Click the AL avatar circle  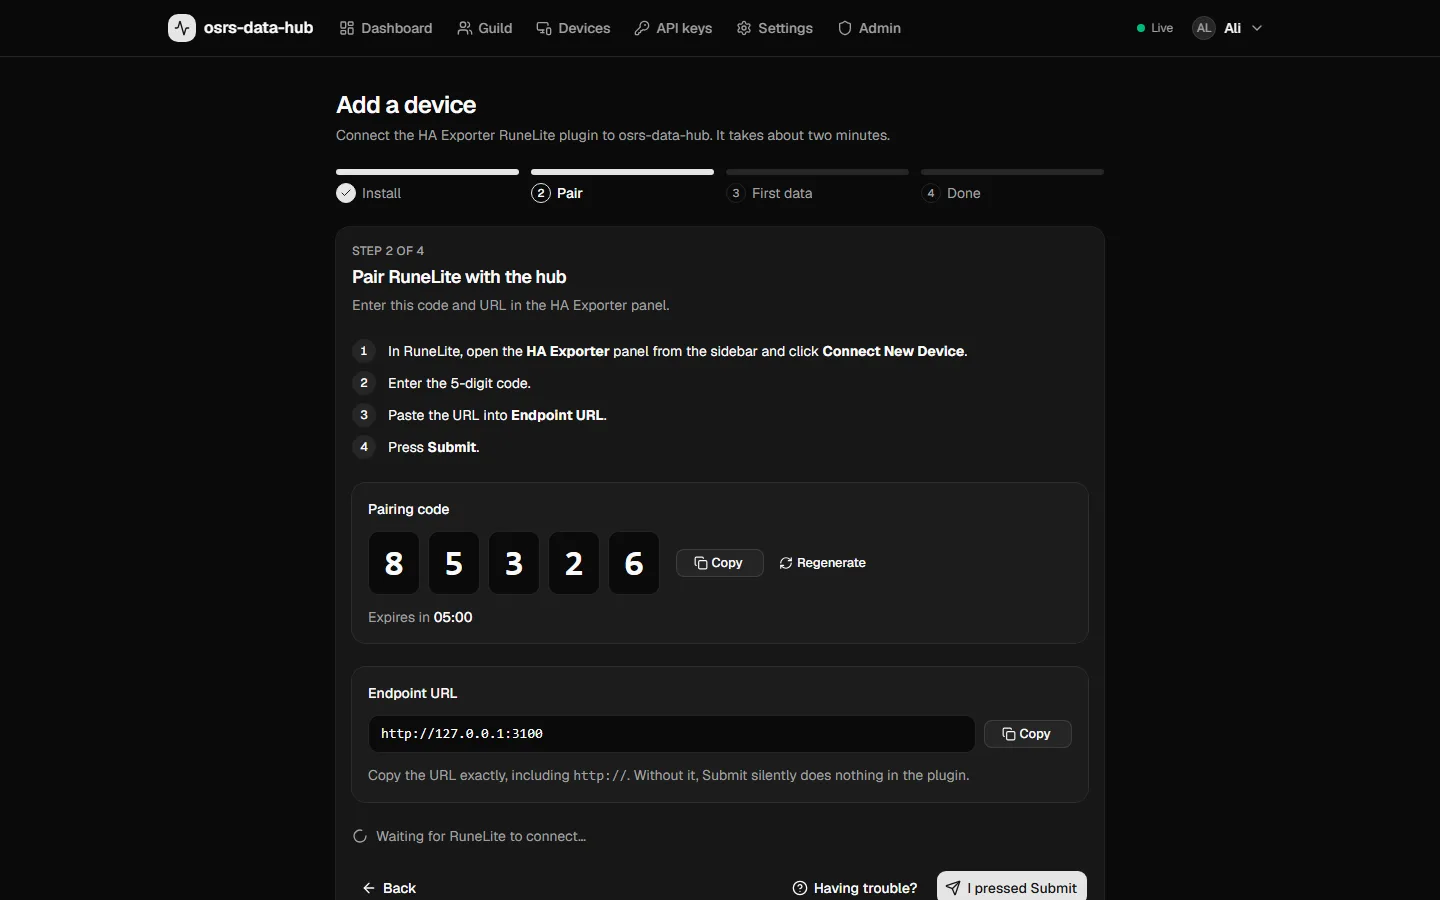[x=1204, y=28]
